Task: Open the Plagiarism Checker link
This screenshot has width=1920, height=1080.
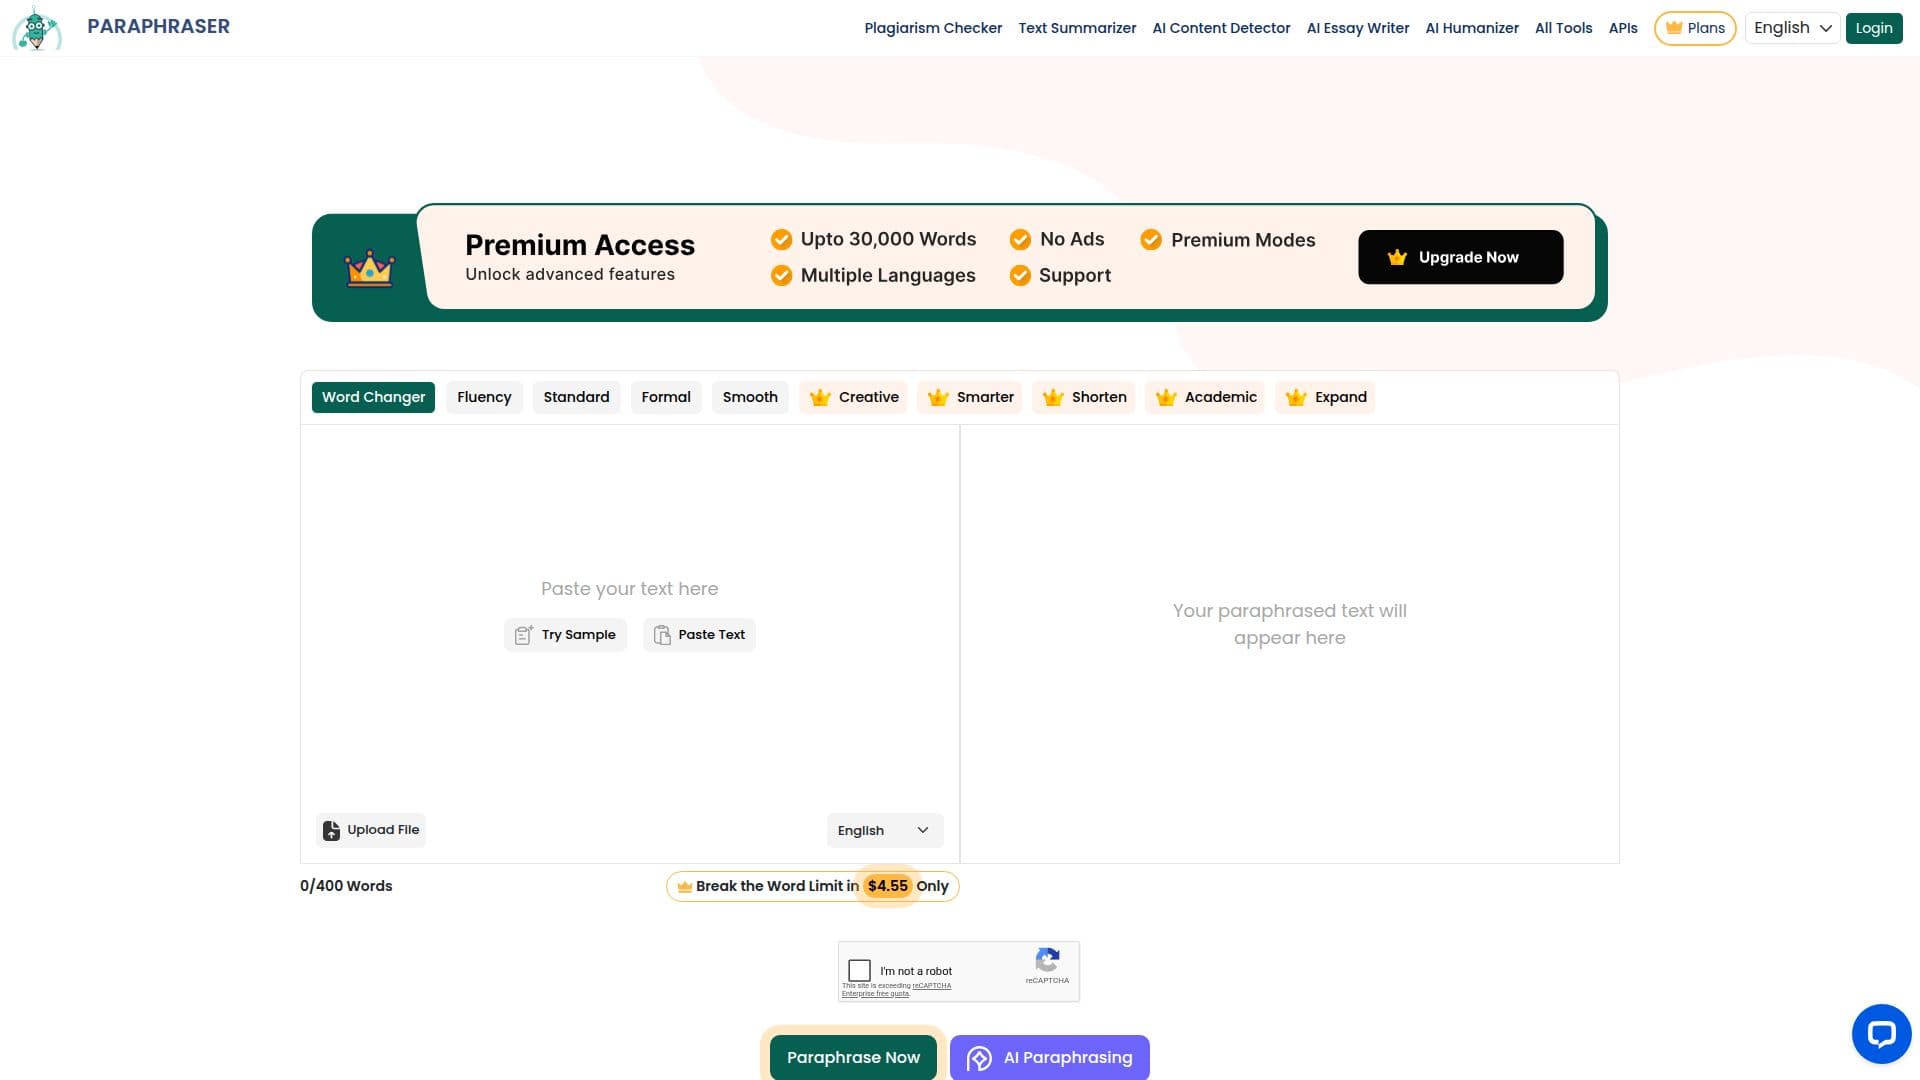Action: point(933,28)
